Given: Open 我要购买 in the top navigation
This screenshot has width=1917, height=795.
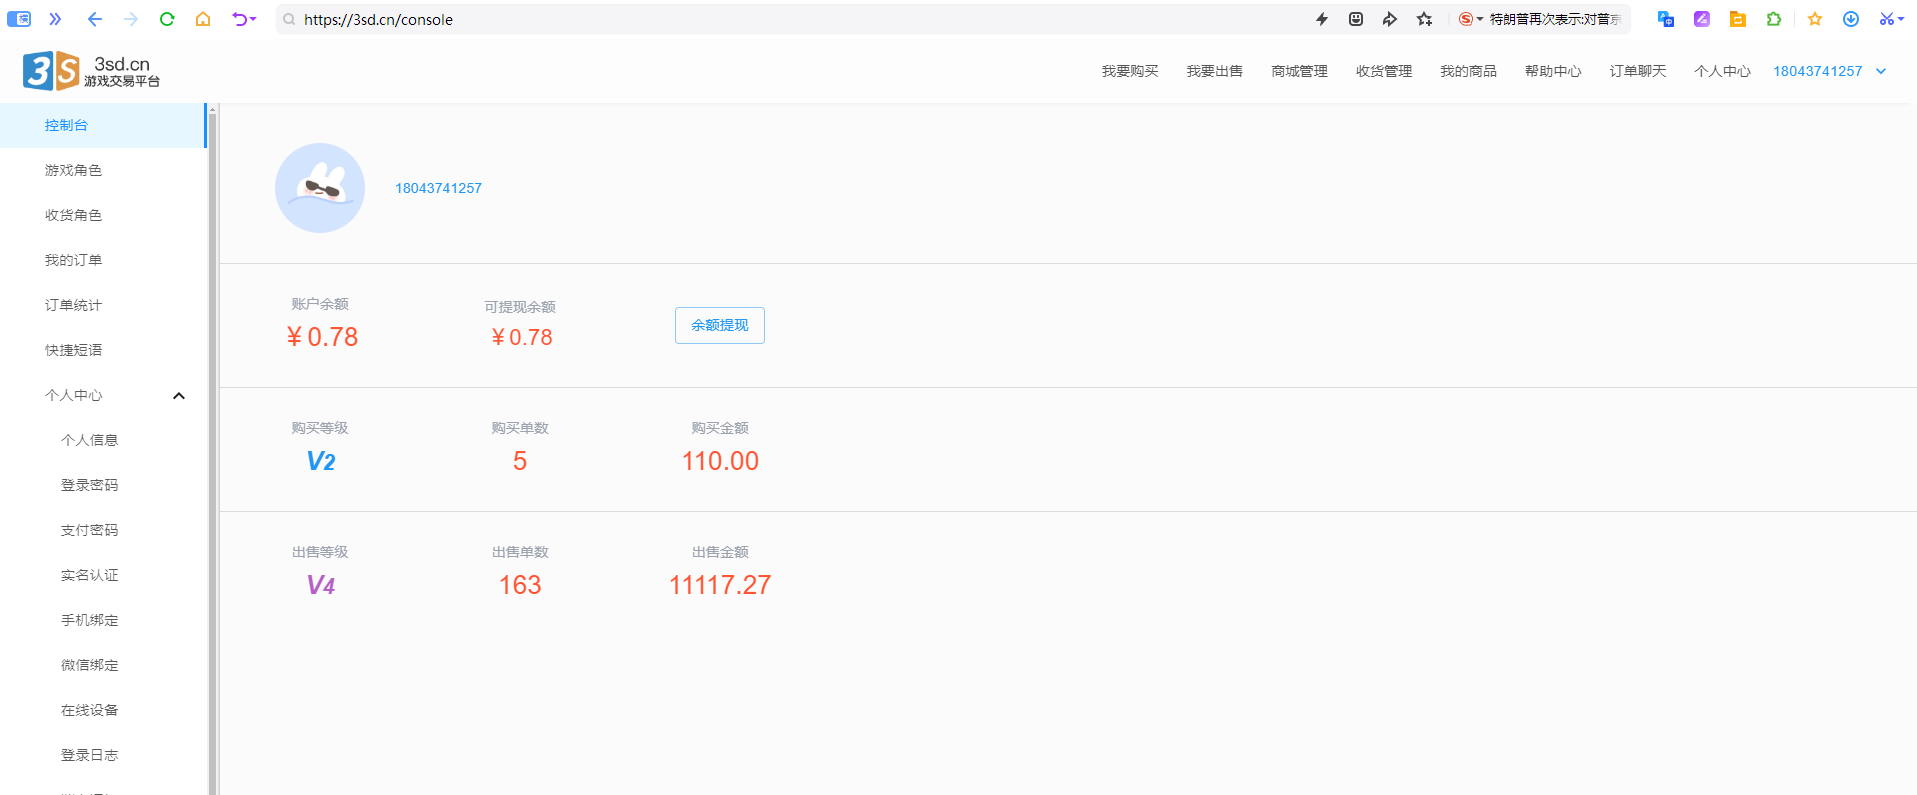Looking at the screenshot, I should pyautogui.click(x=1130, y=71).
